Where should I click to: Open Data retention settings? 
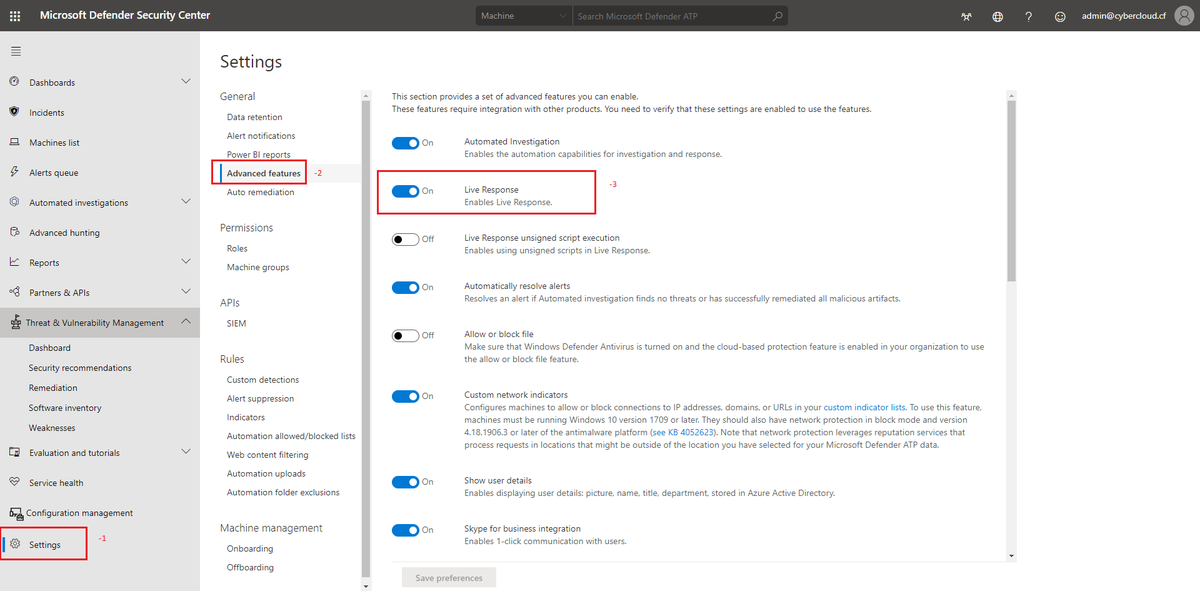[254, 117]
